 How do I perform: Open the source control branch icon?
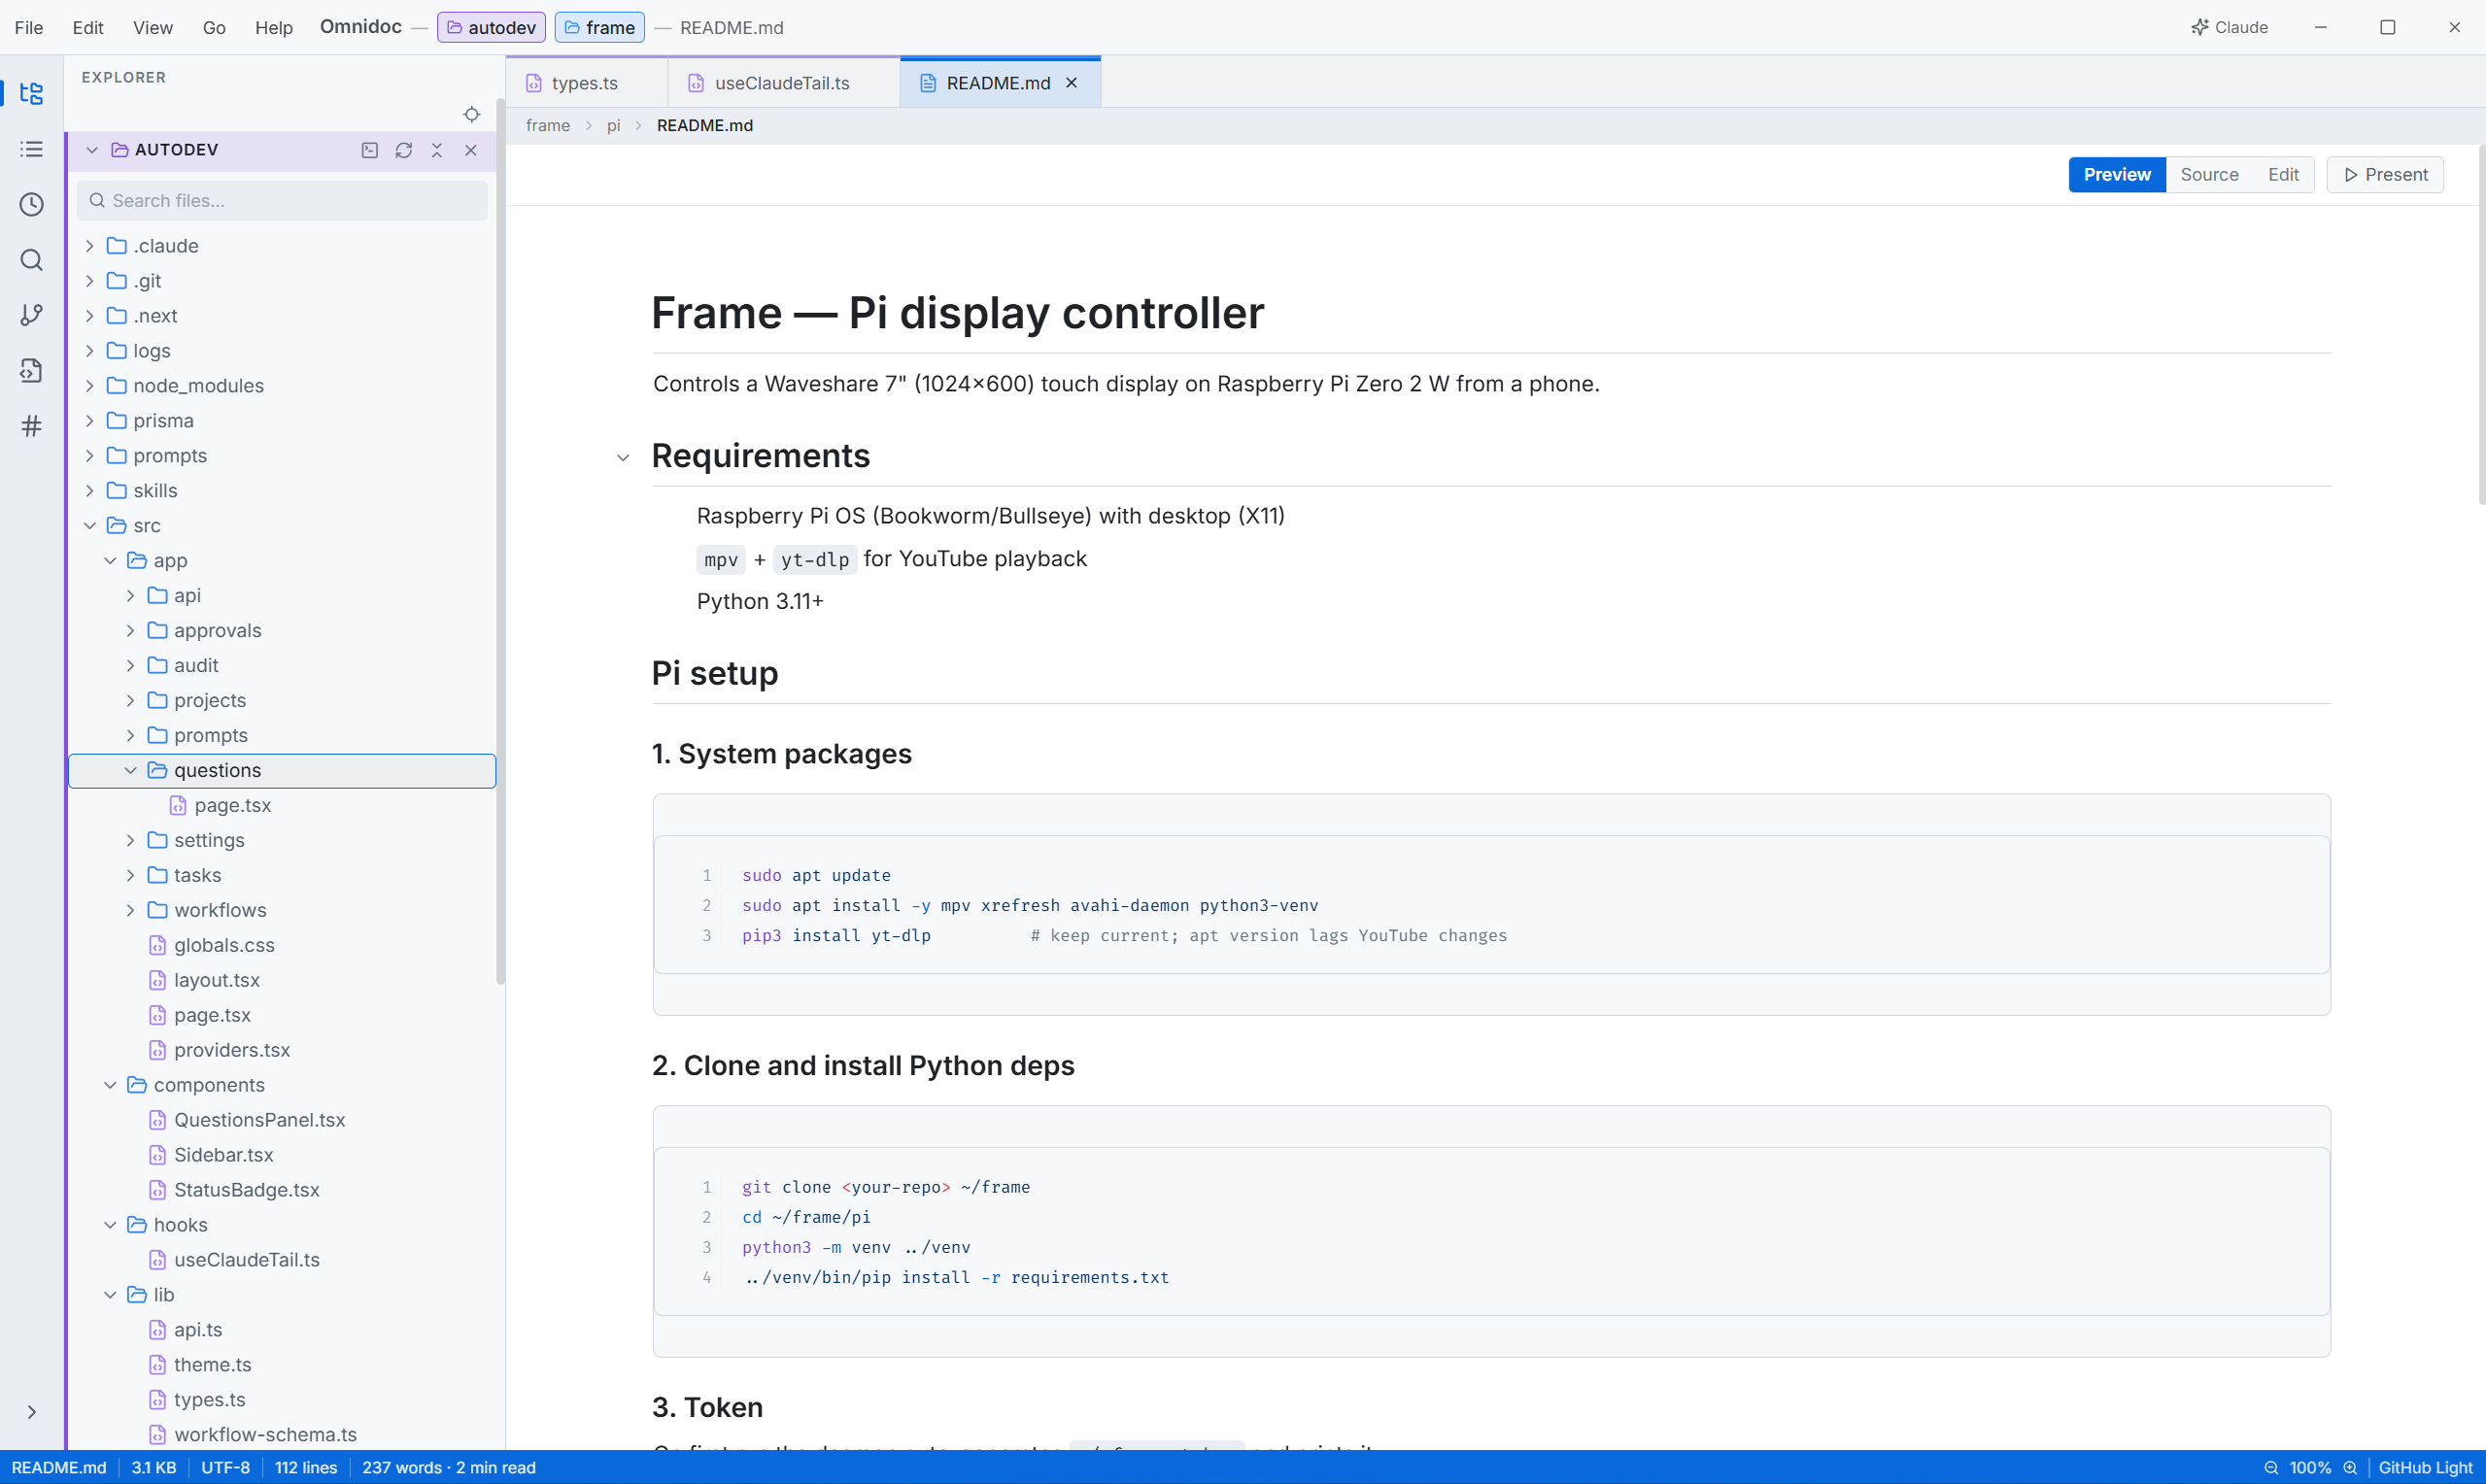(32, 315)
